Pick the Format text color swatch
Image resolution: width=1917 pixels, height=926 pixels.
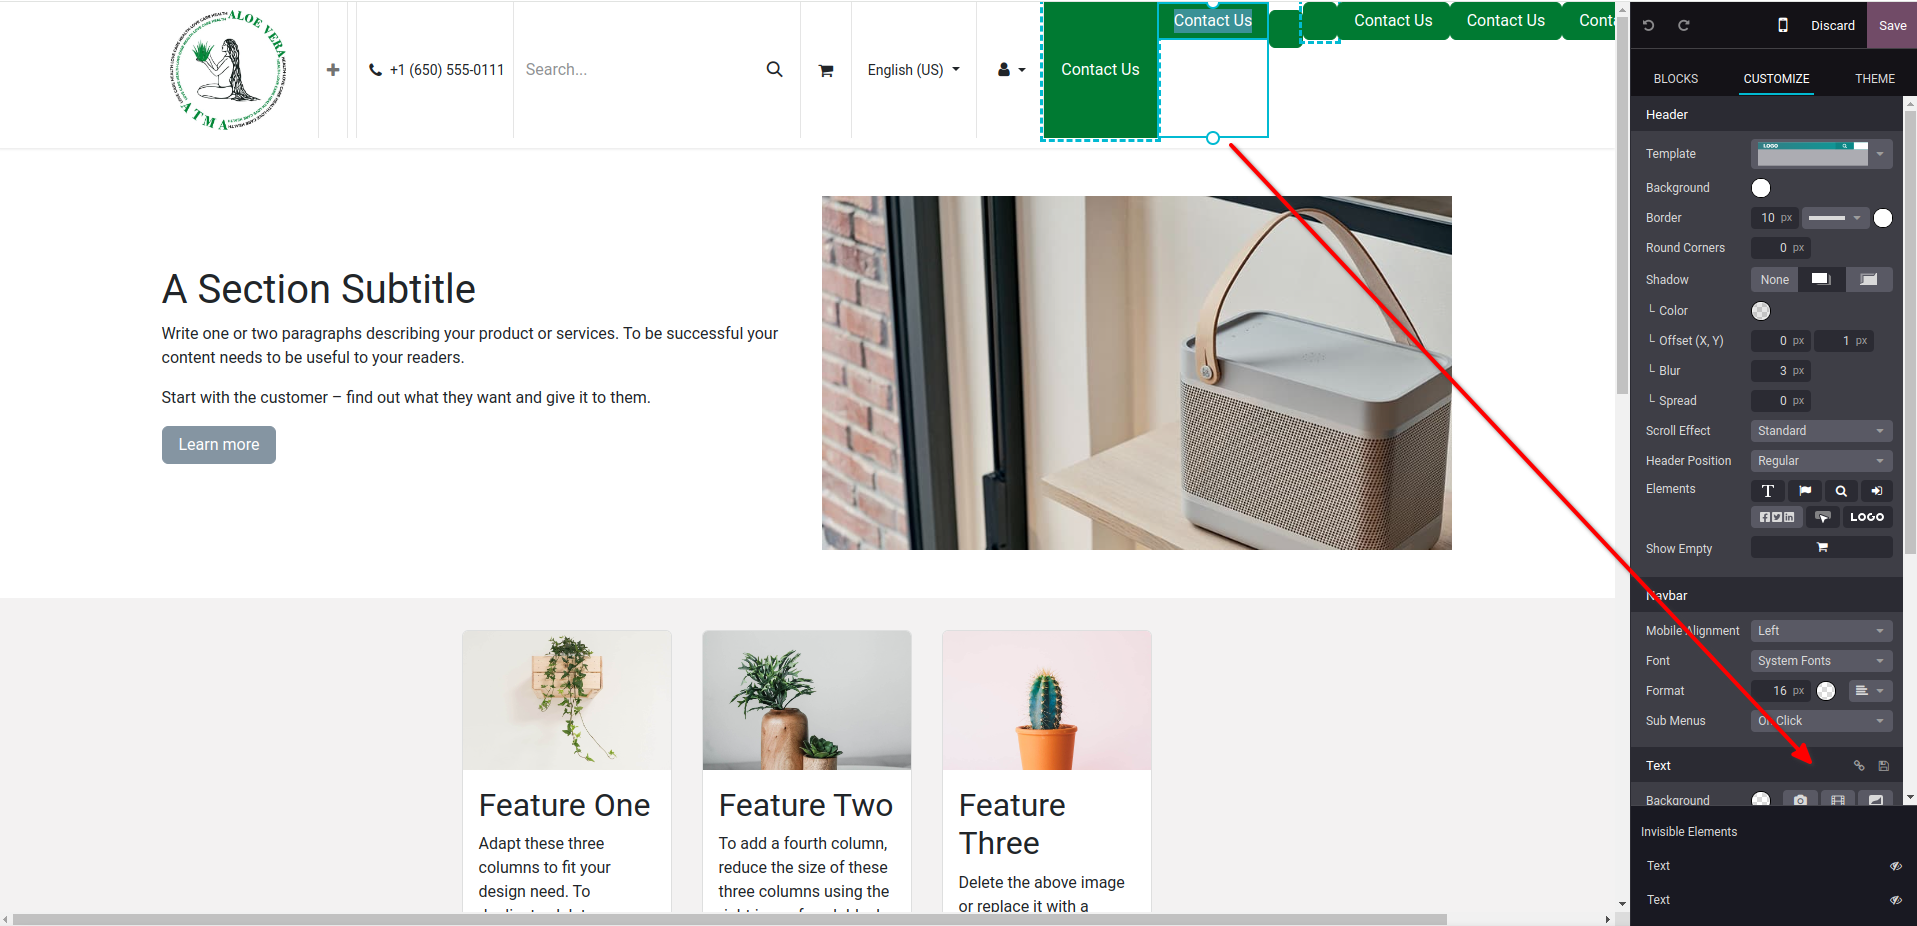pyautogui.click(x=1826, y=691)
